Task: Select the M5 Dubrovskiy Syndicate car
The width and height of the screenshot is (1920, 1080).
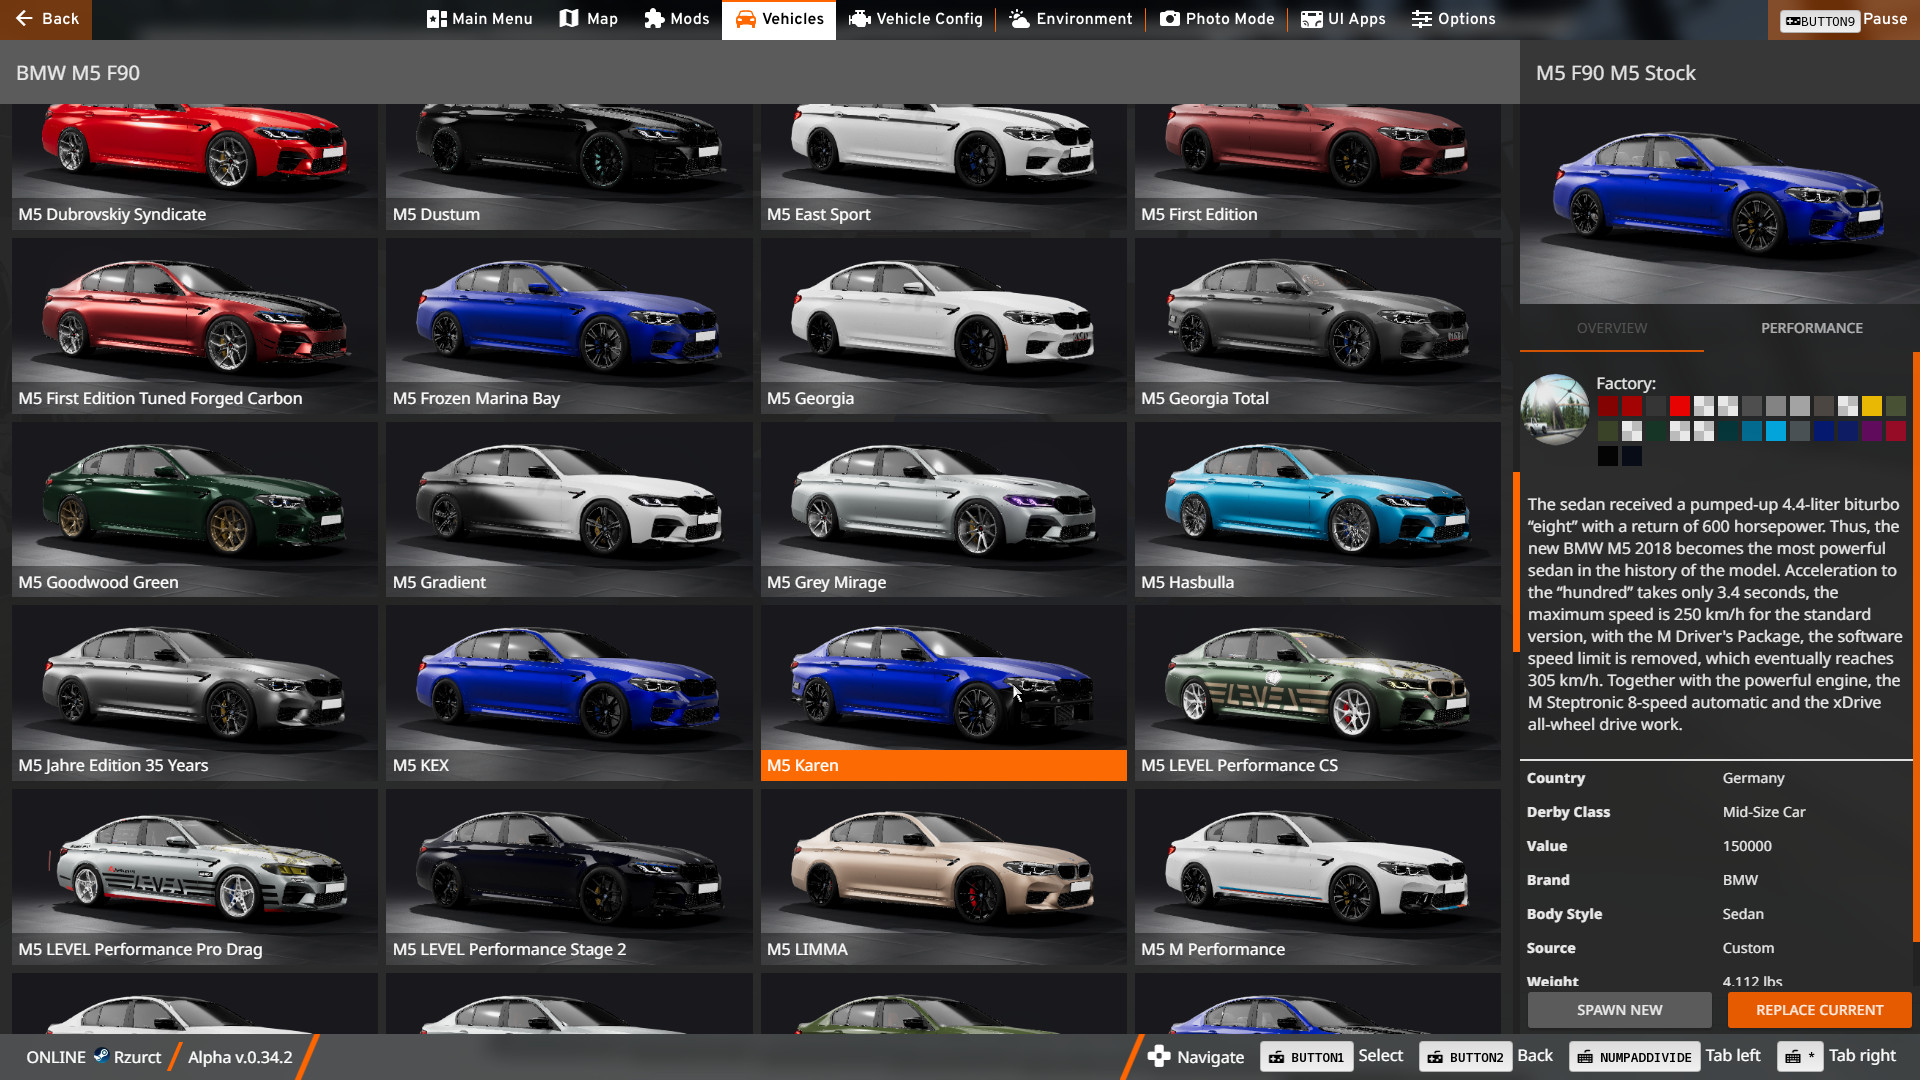Action: point(195,167)
